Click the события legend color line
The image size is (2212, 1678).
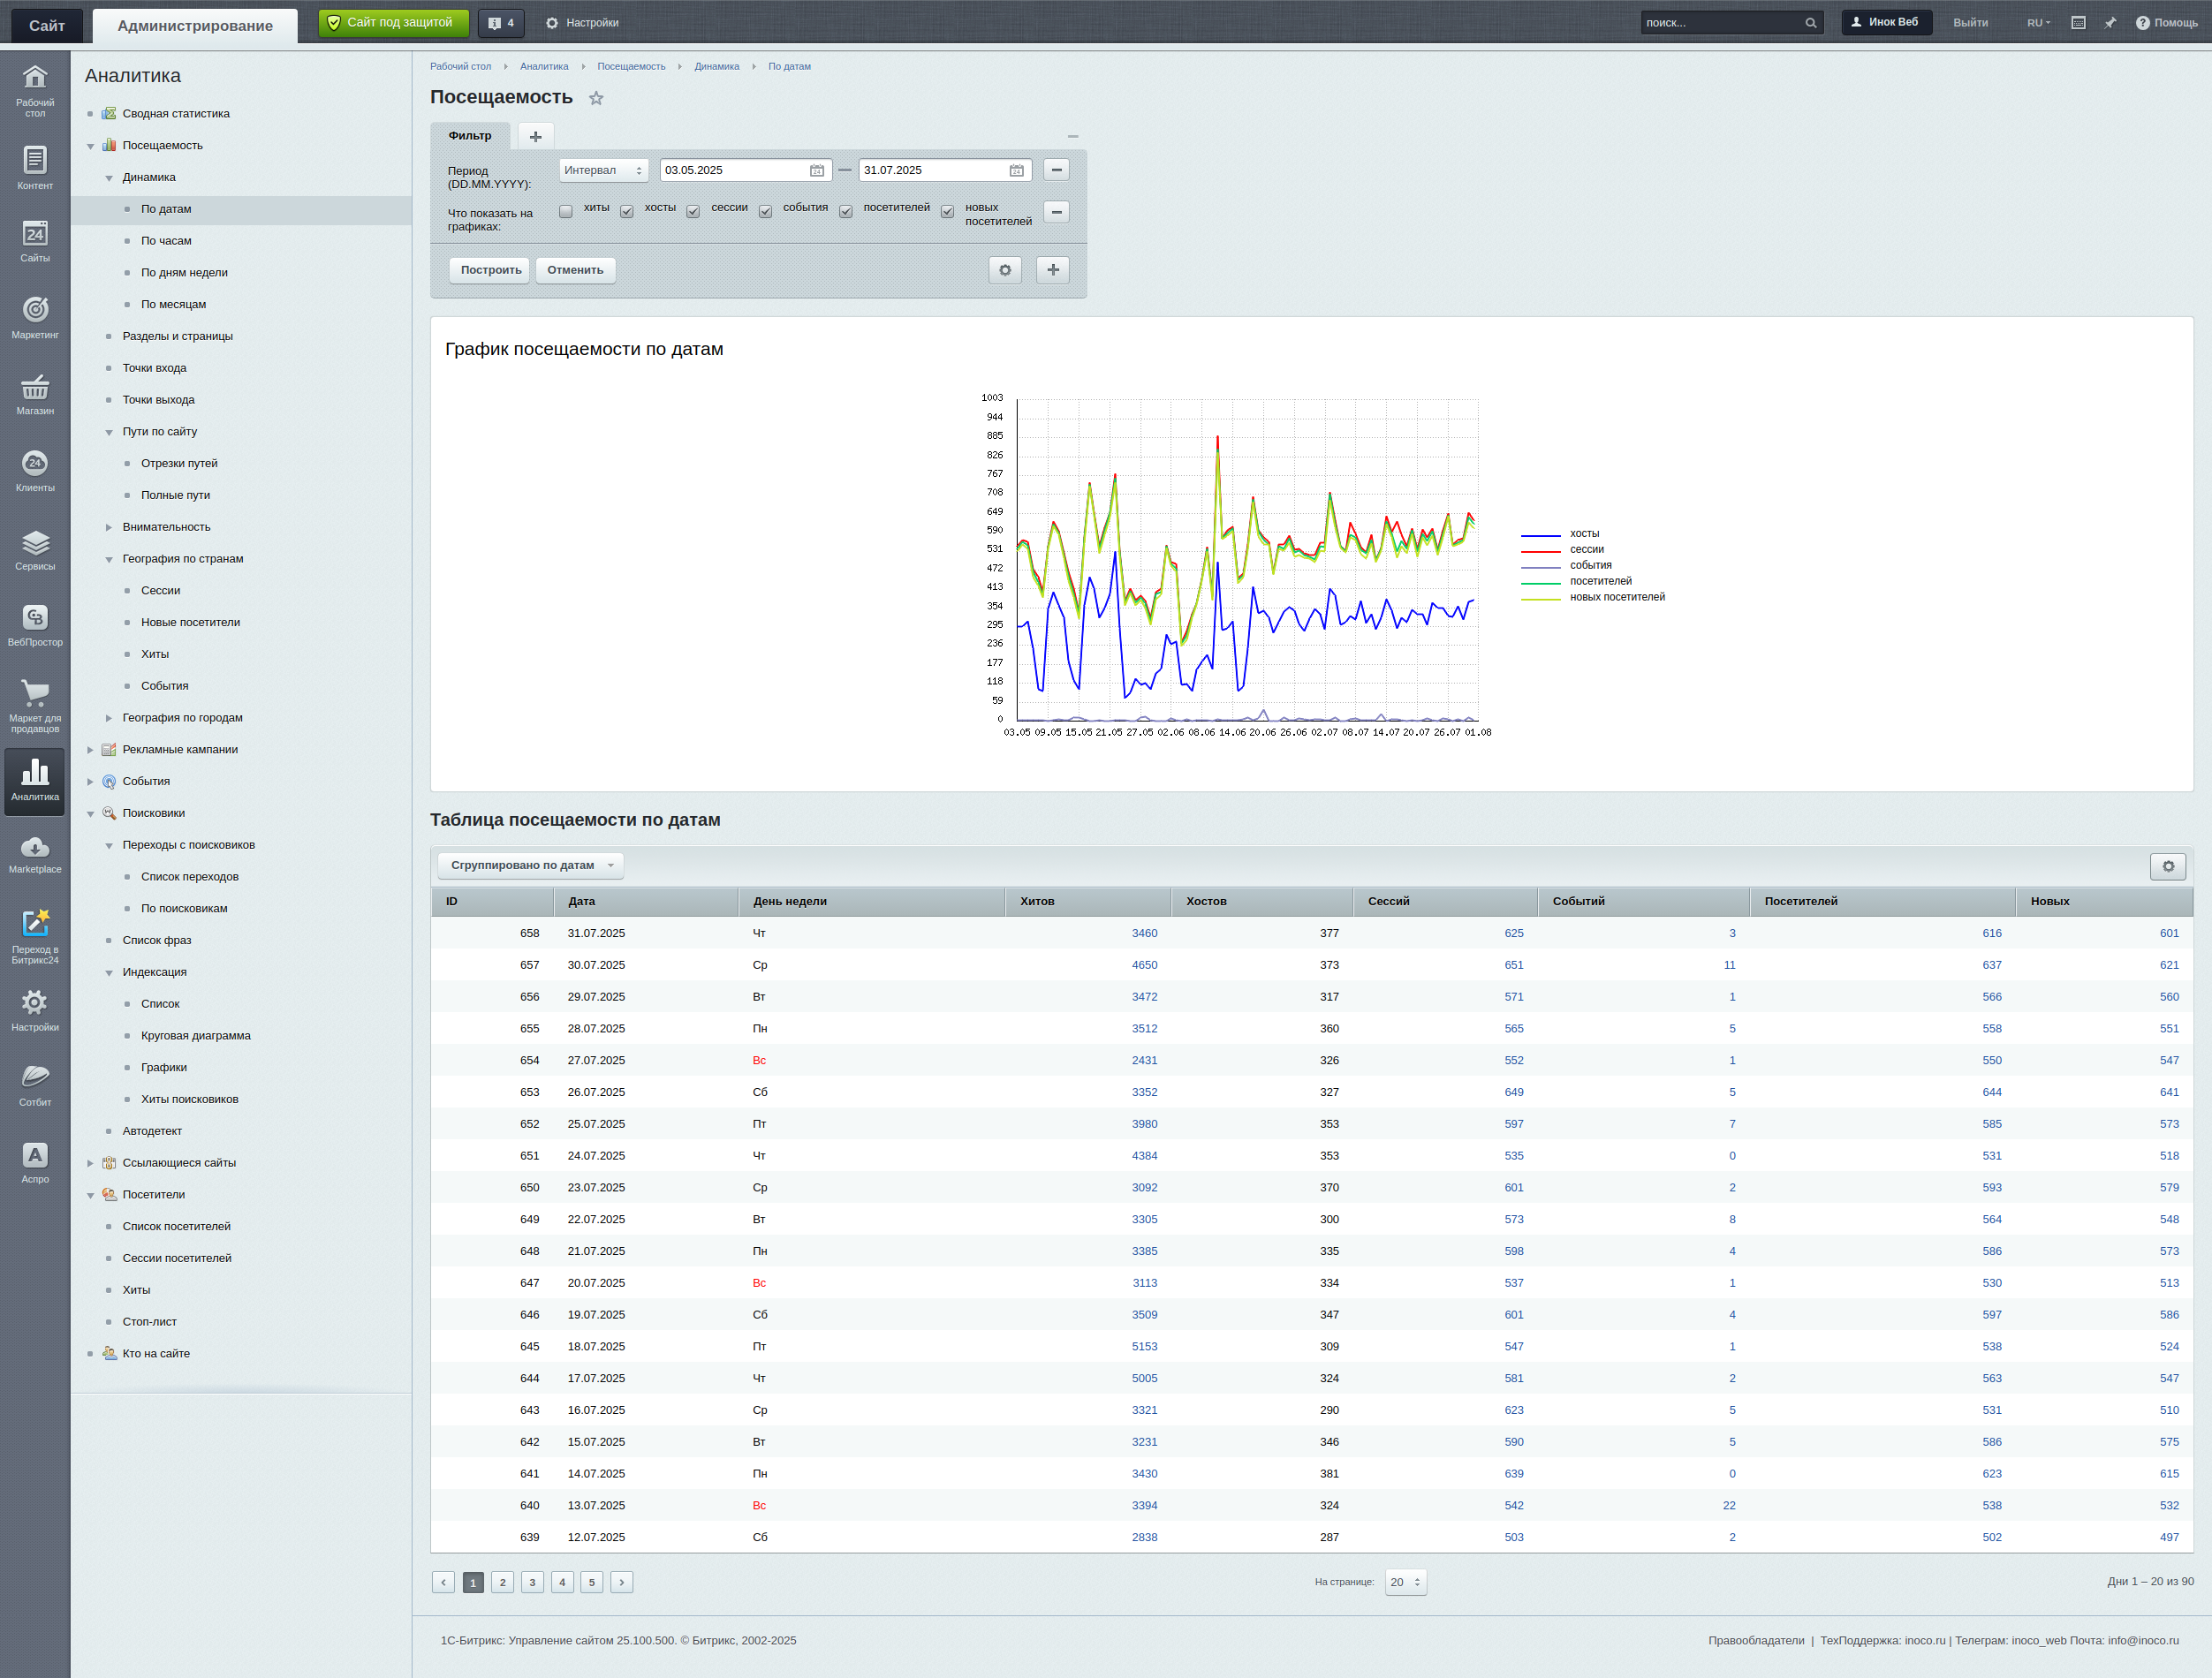(x=1540, y=566)
